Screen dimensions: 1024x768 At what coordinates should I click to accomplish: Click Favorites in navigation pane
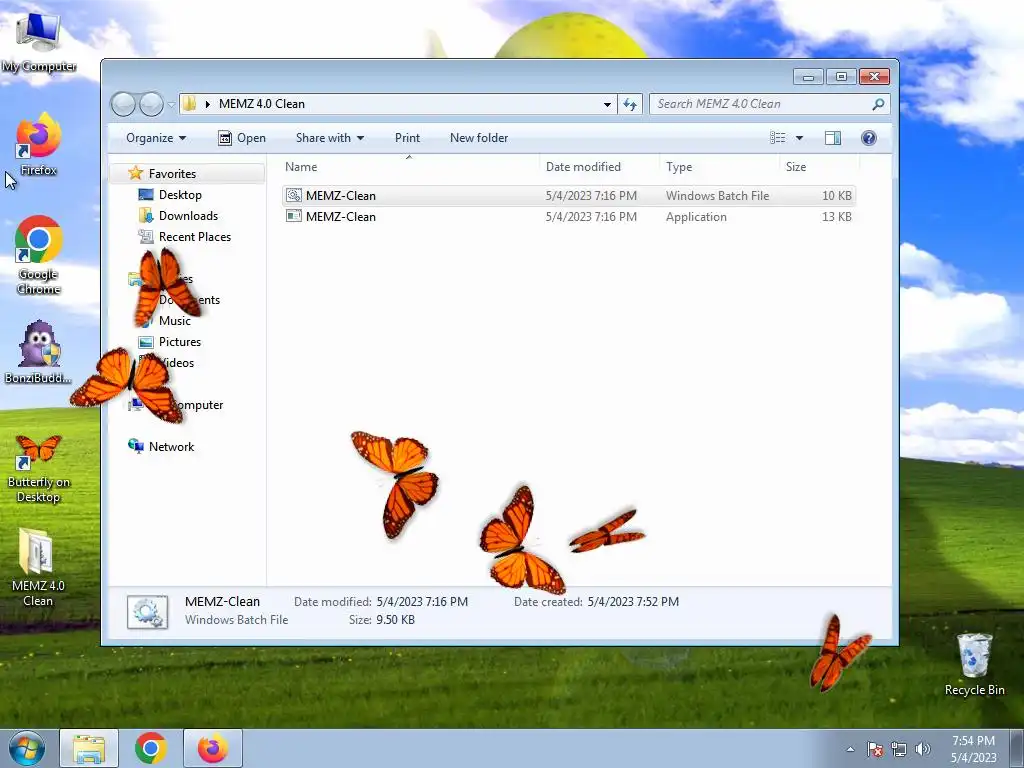(172, 173)
